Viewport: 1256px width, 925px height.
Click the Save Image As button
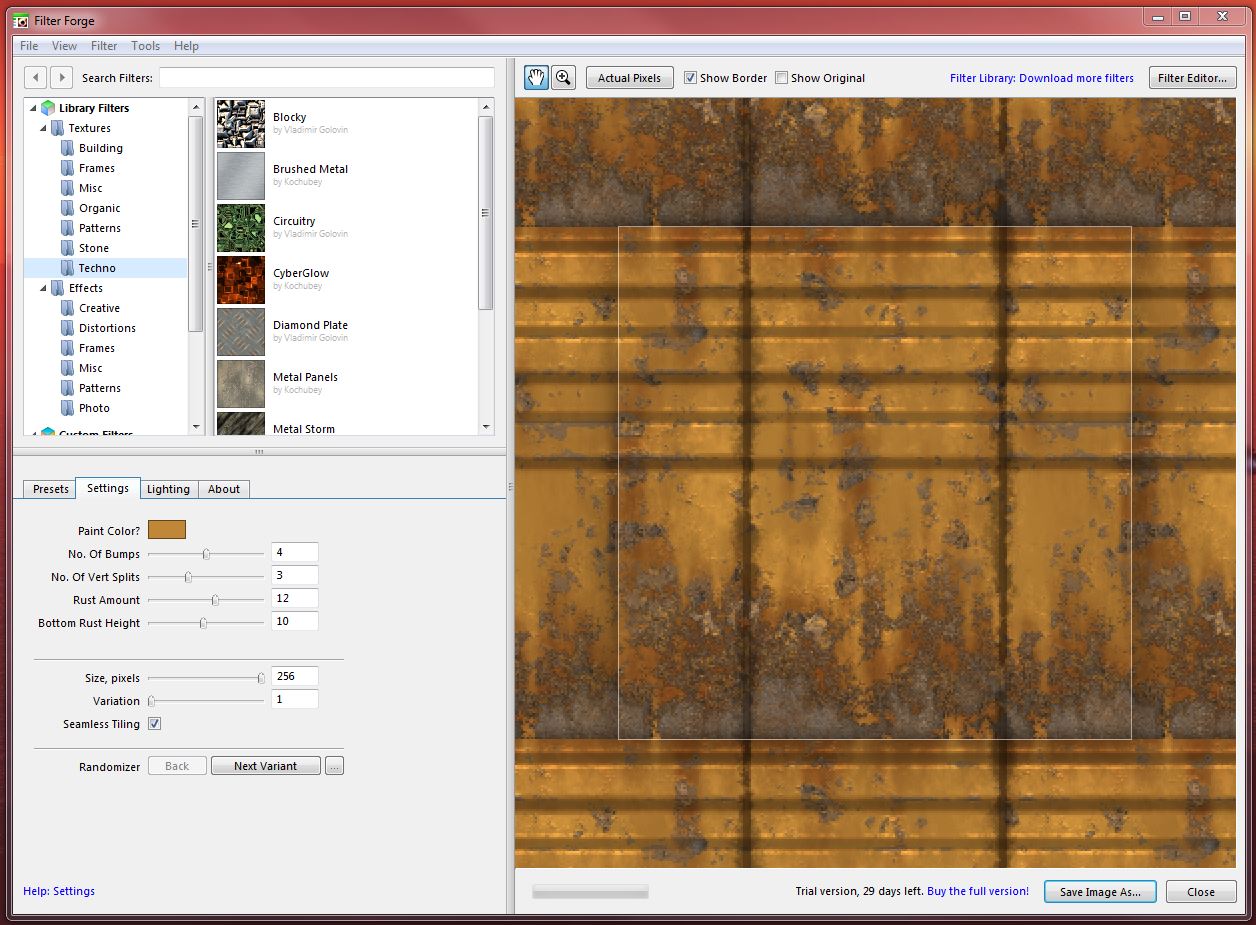(x=1100, y=892)
